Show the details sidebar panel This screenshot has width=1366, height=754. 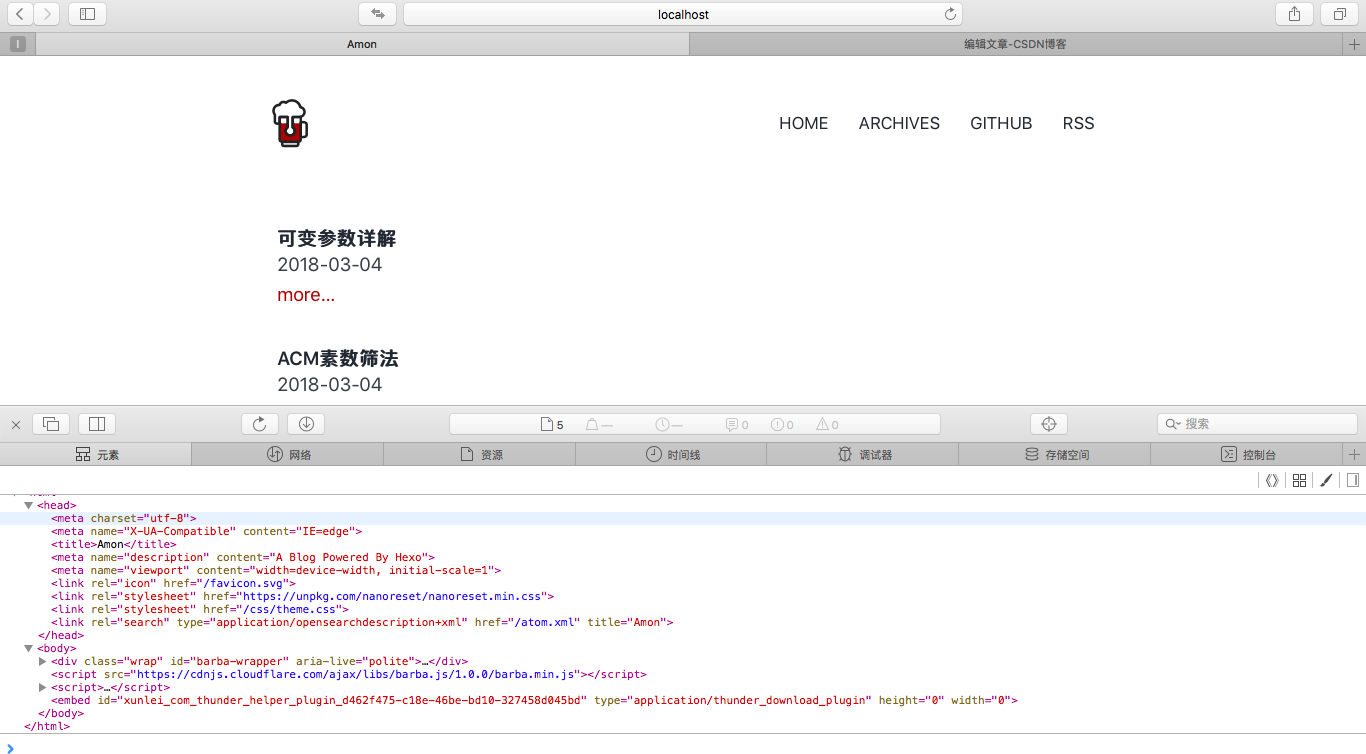[x=1353, y=480]
